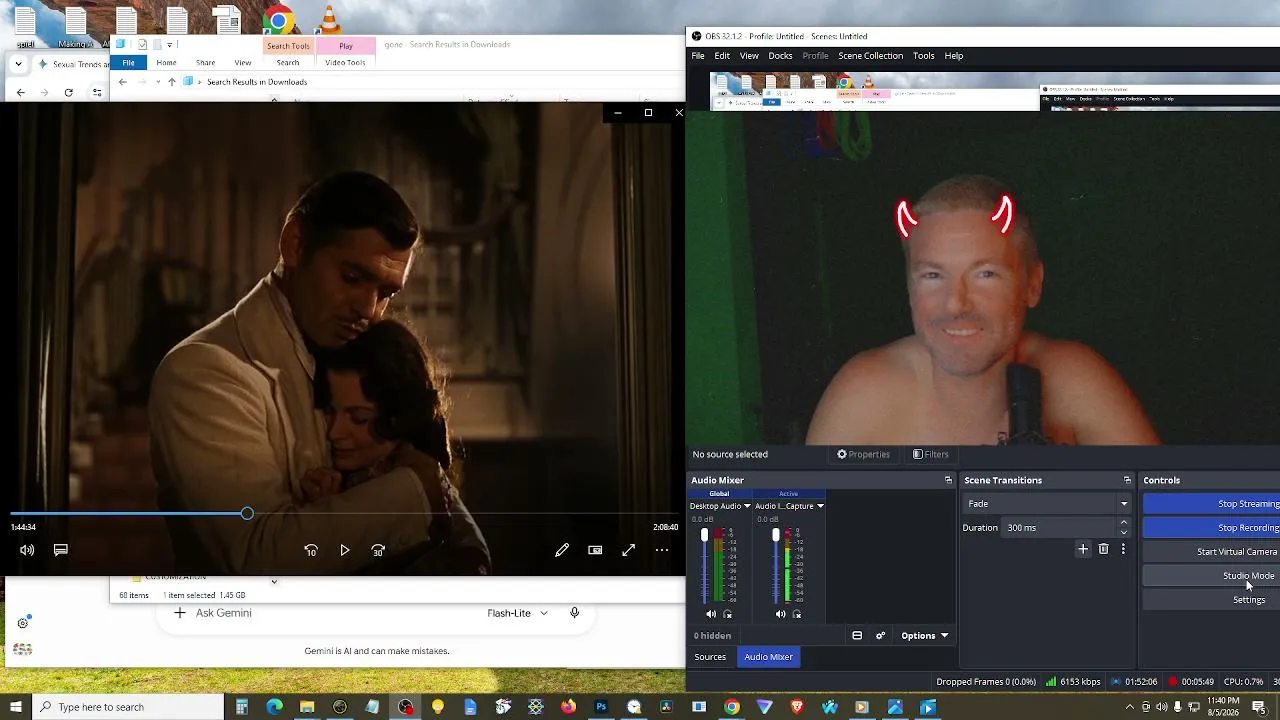Viewport: 1280px width, 720px height.
Task: Open Video Tools tab in File Explorer
Action: click(345, 63)
